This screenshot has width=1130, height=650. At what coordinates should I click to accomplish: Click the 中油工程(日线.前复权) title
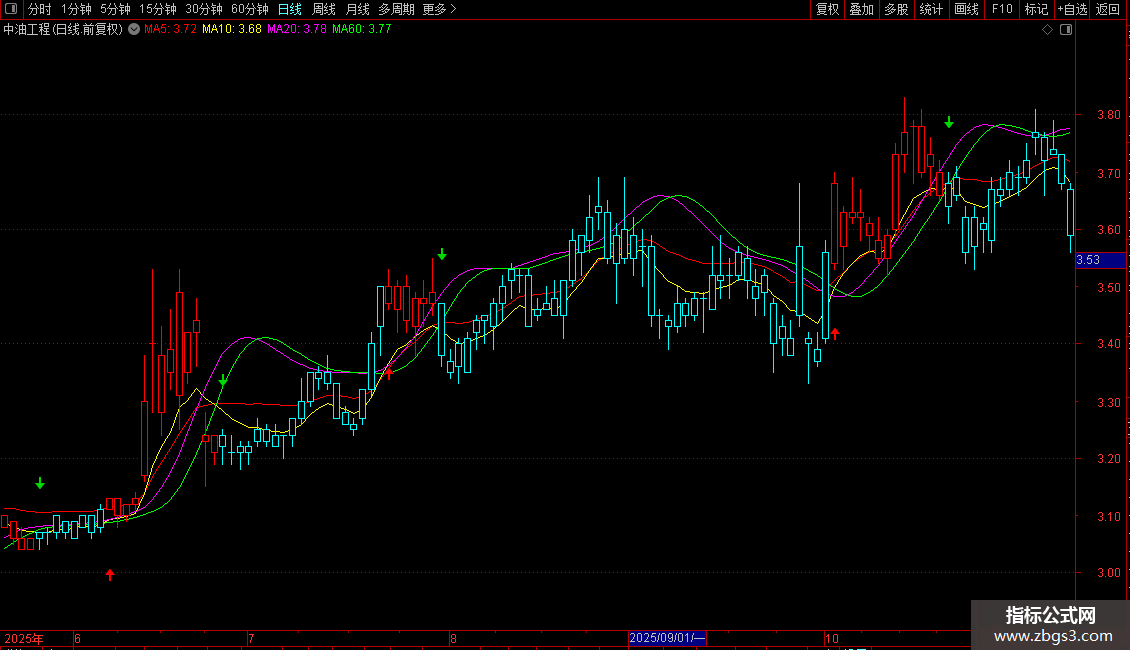click(63, 30)
